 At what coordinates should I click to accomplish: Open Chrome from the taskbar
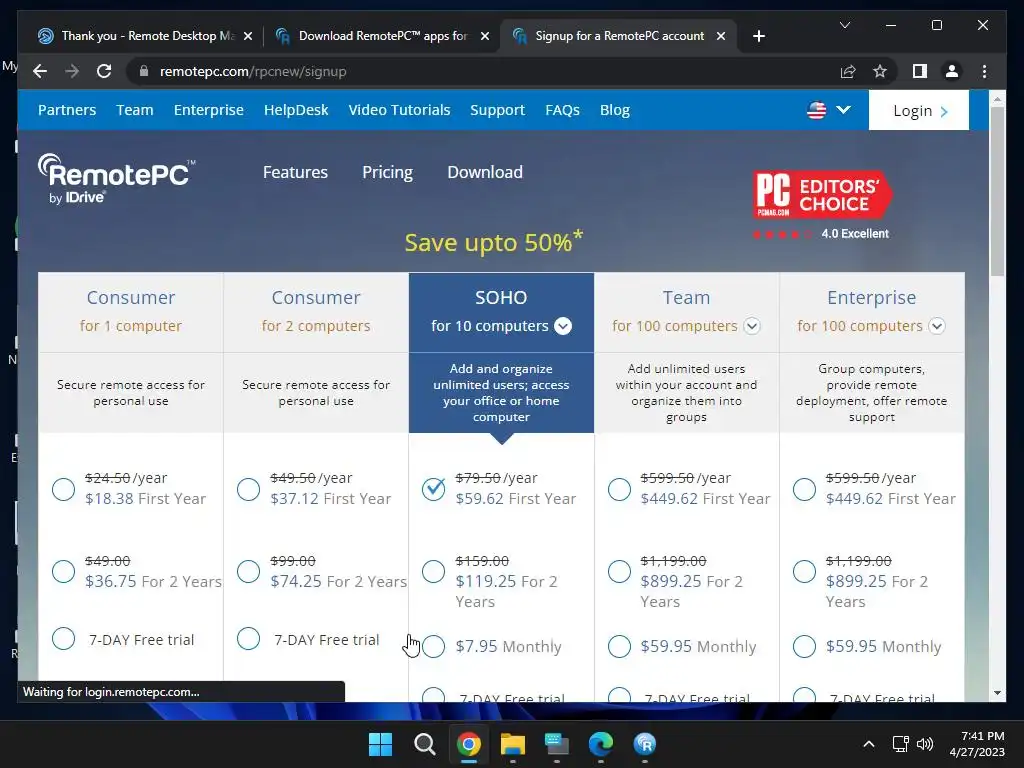click(468, 744)
